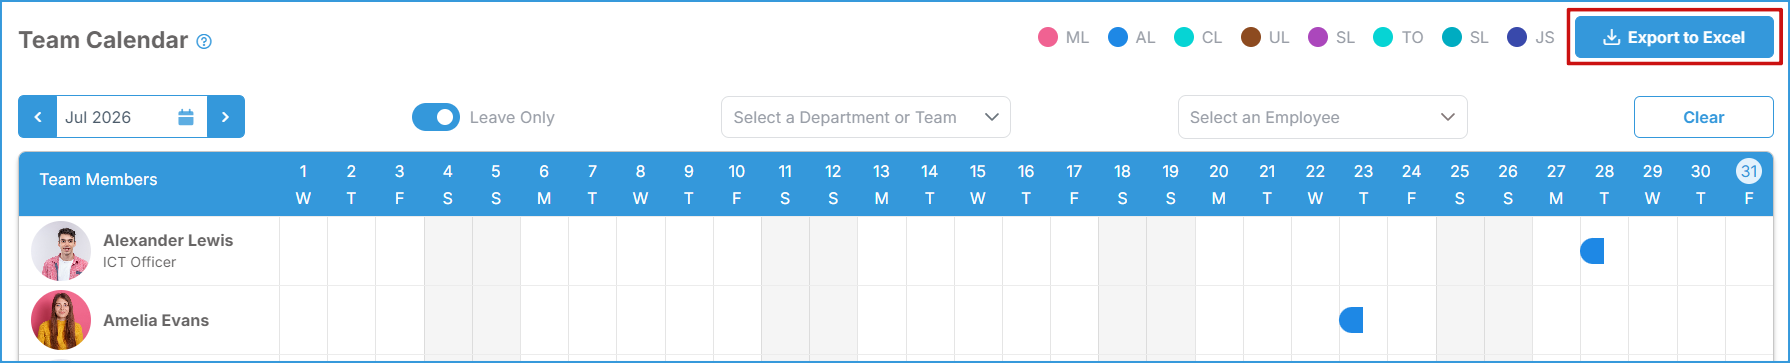Viewport: 1790px width, 363px height.
Task: Select day 31 in calendar header
Action: tap(1749, 171)
